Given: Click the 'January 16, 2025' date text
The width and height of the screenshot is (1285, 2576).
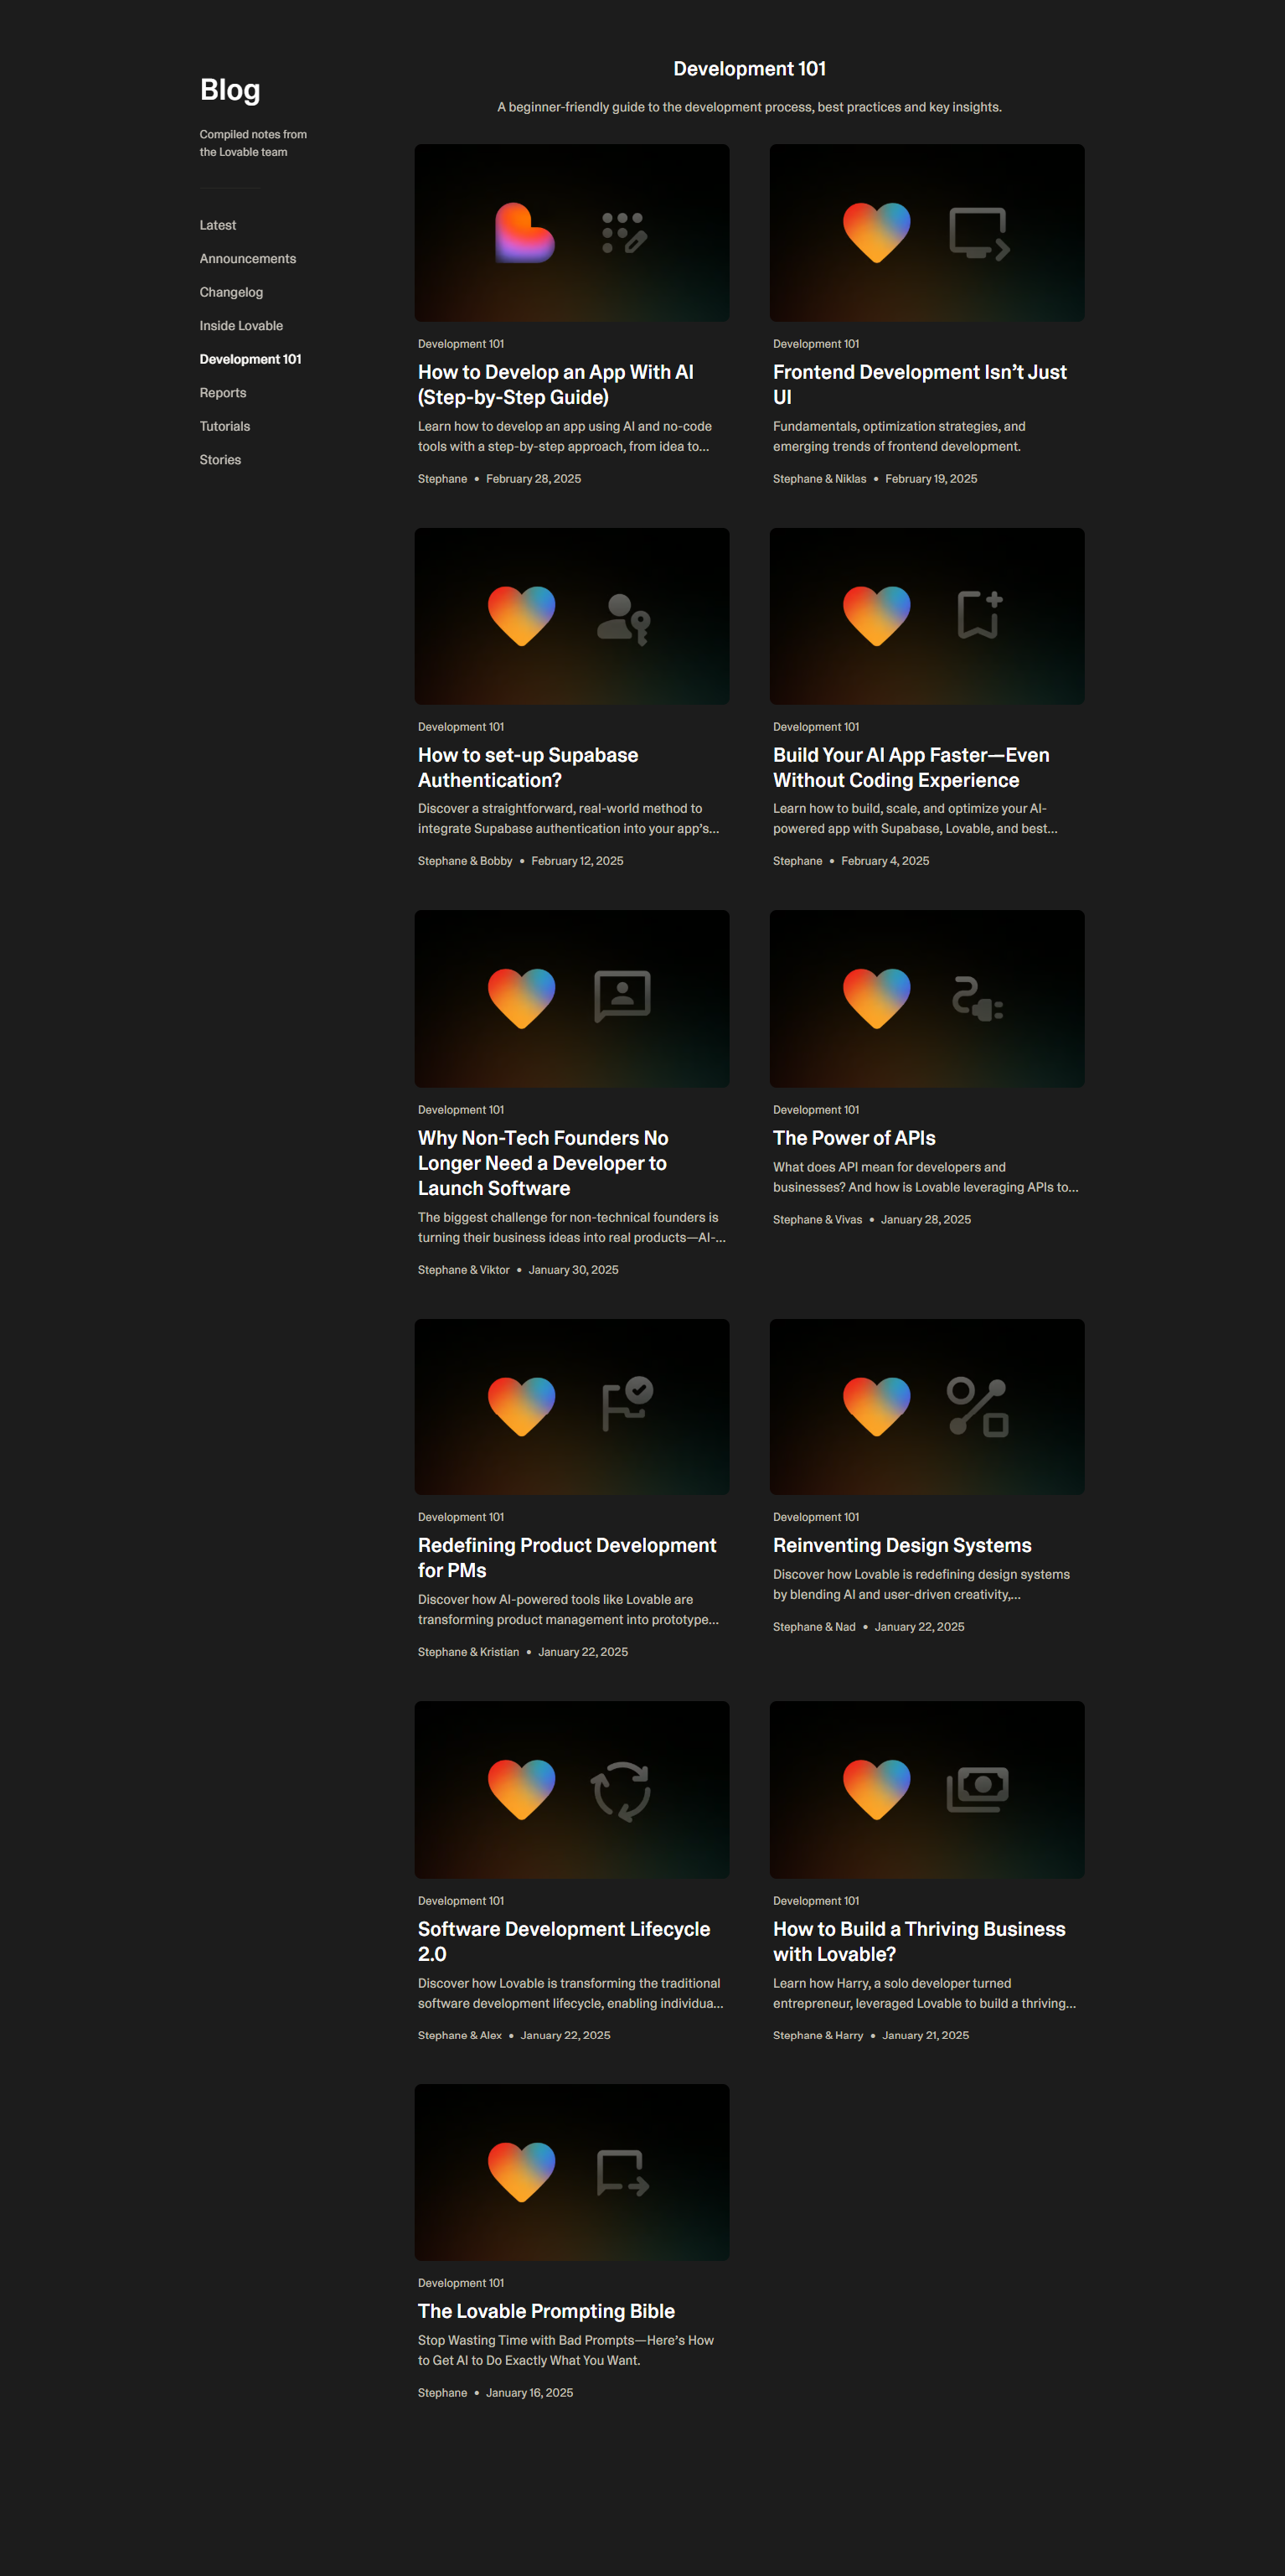Looking at the screenshot, I should (529, 2393).
